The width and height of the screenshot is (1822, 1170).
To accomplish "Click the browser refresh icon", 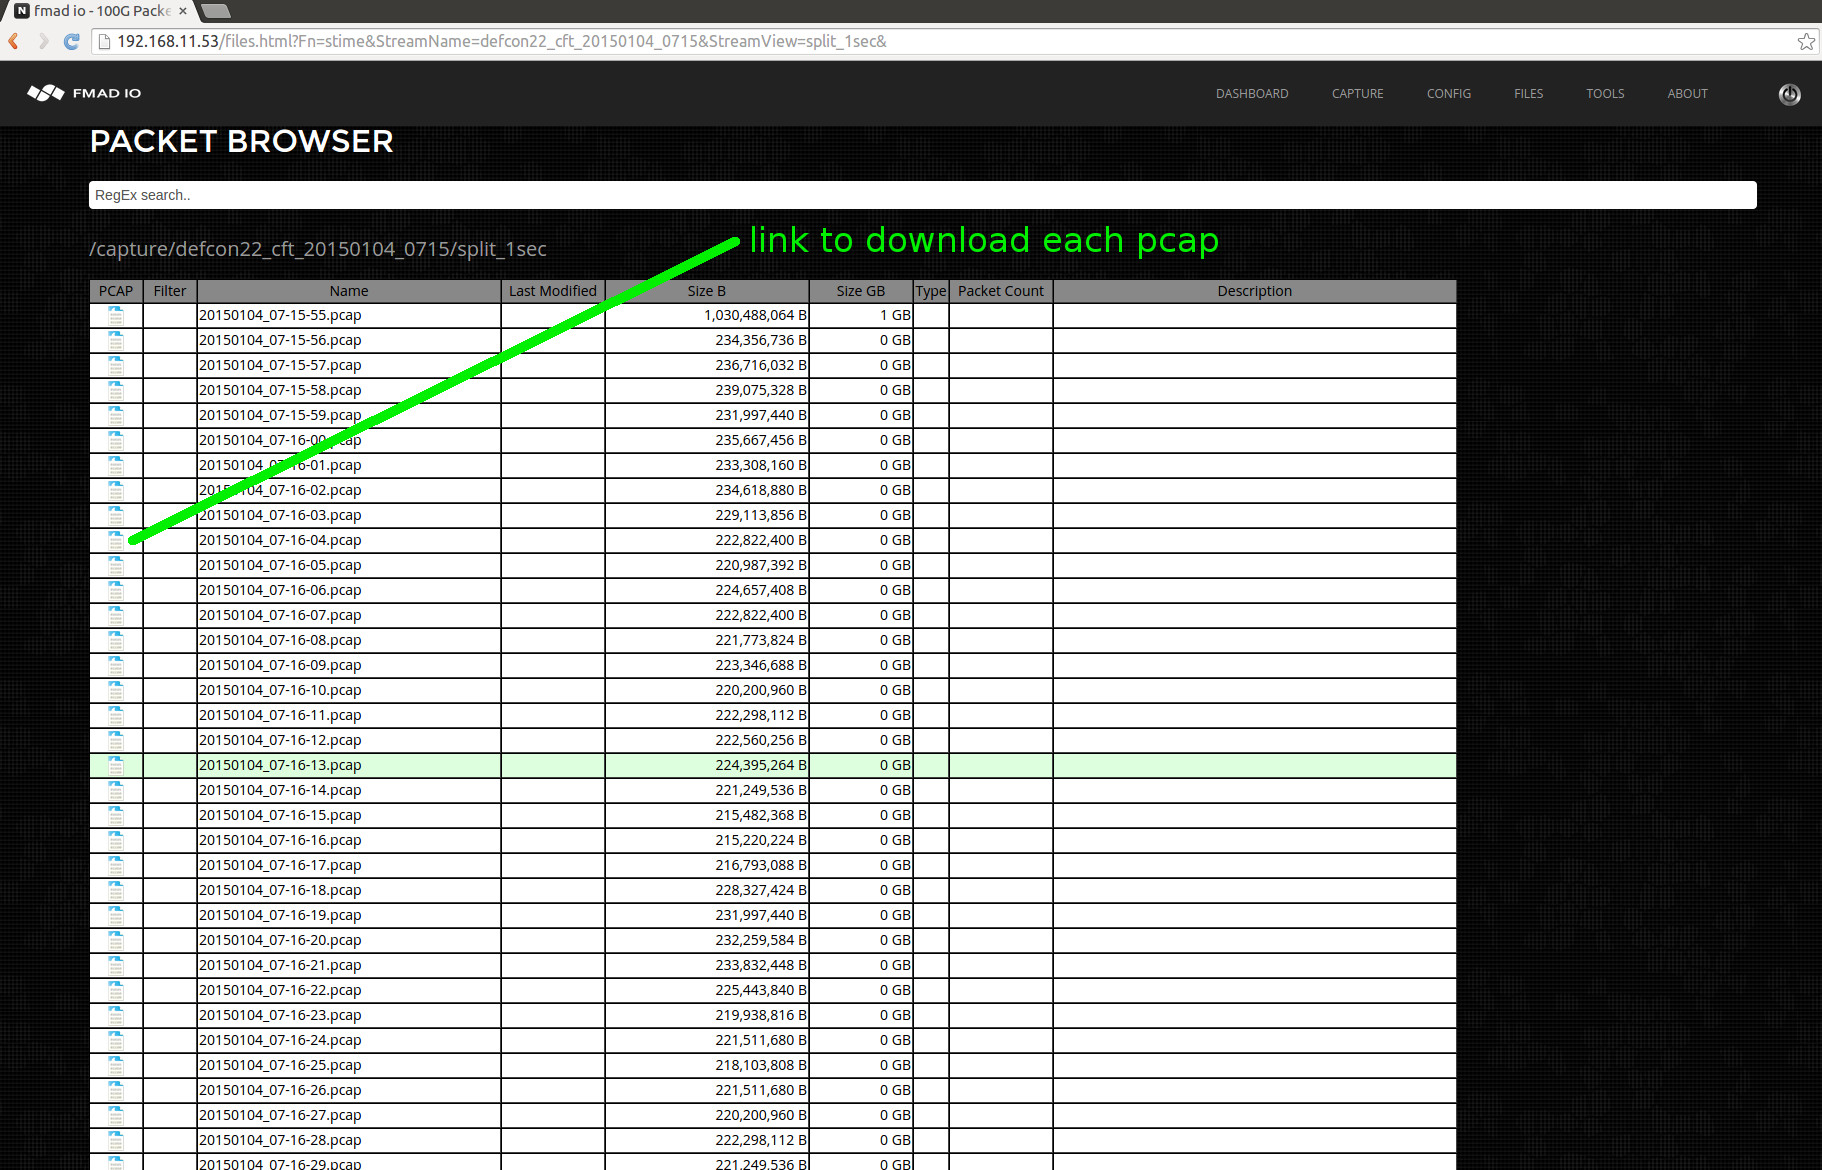I will (70, 41).
